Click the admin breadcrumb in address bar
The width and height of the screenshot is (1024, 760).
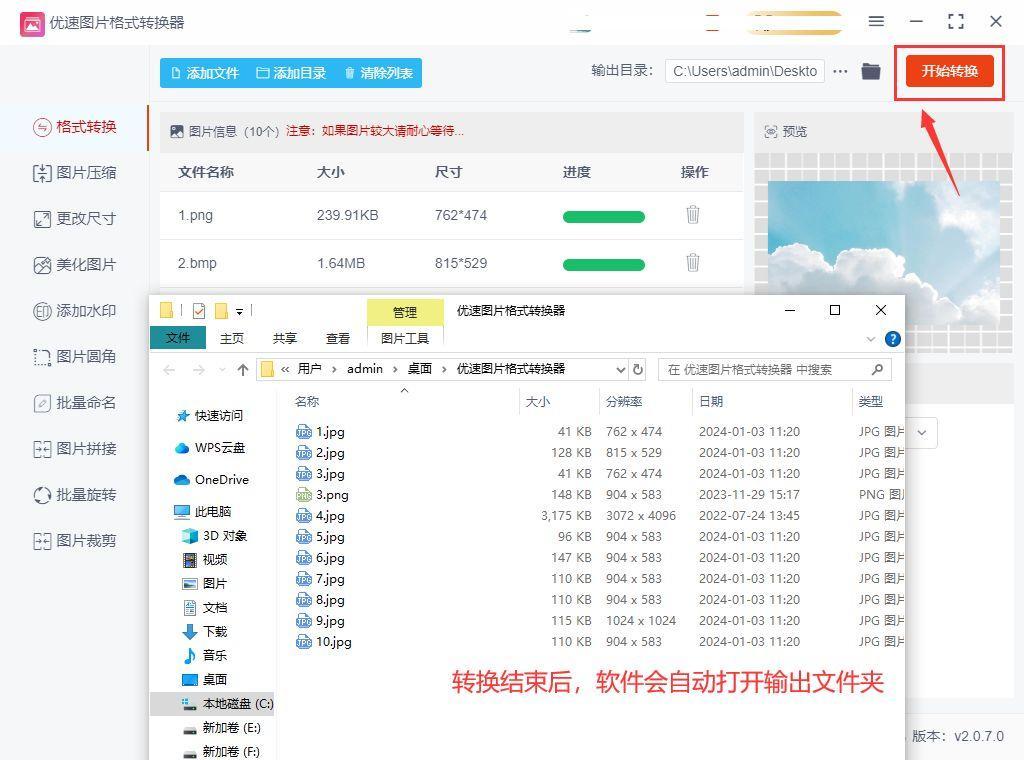364,369
